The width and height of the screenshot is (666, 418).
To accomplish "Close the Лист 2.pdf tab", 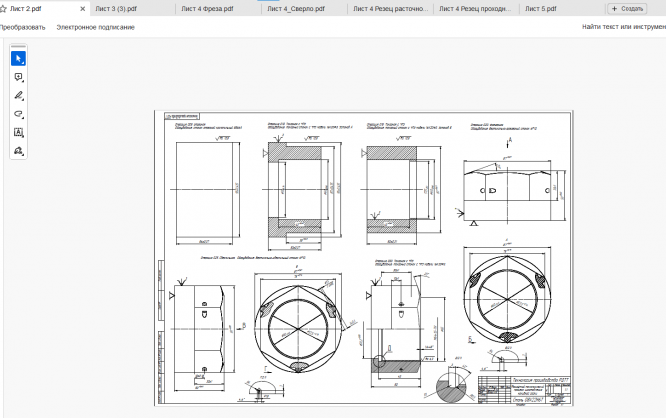I will click(x=82, y=8).
